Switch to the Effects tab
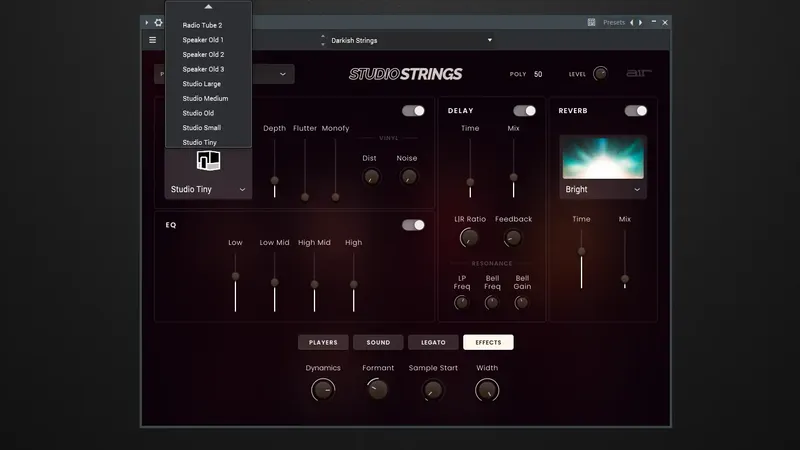The width and height of the screenshot is (800, 450). pos(488,342)
